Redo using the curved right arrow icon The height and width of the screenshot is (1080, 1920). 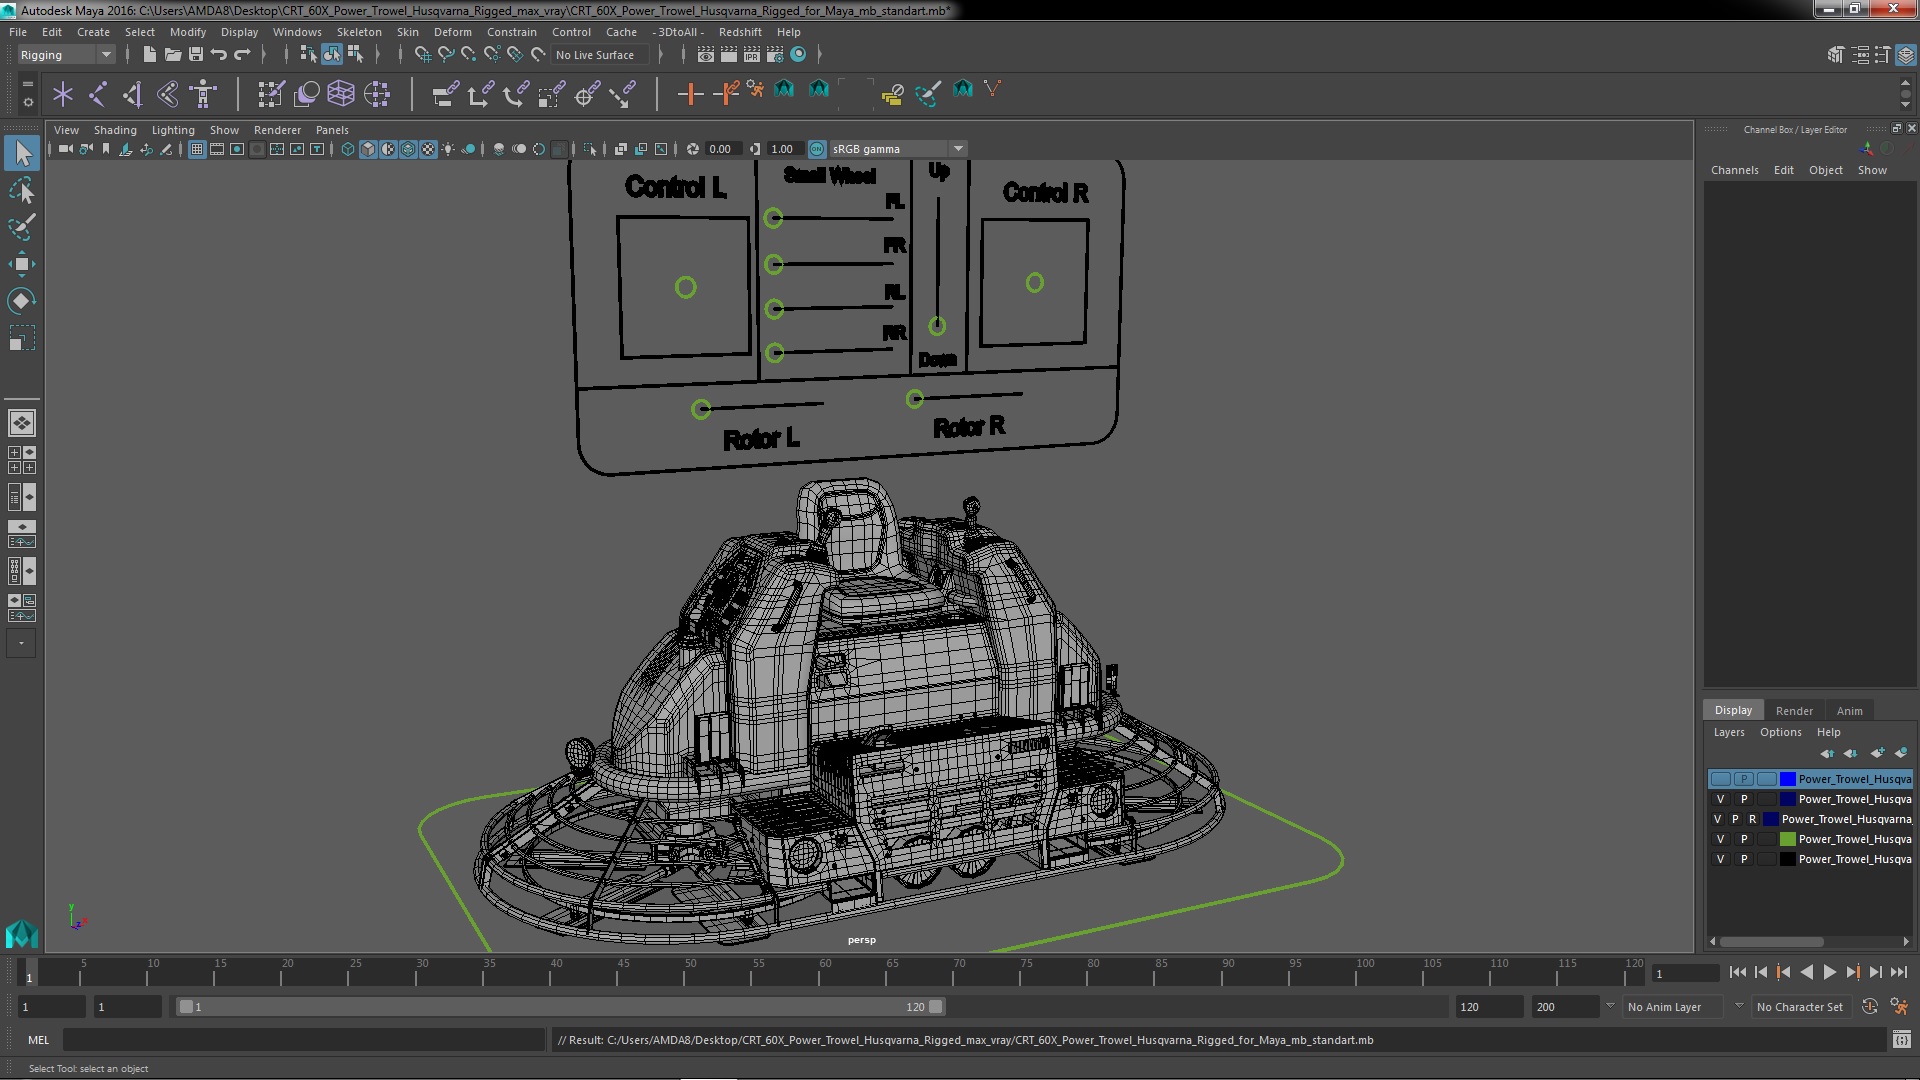coord(242,55)
